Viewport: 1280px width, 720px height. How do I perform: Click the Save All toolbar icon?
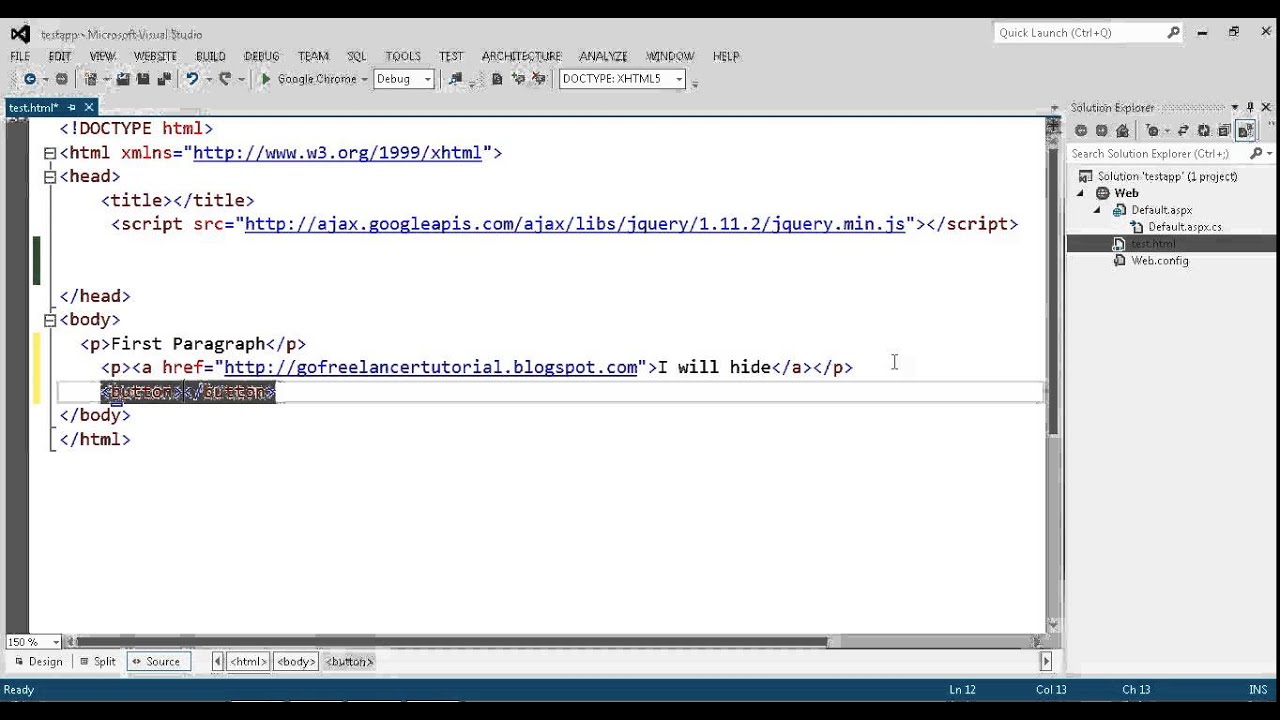pos(164,79)
